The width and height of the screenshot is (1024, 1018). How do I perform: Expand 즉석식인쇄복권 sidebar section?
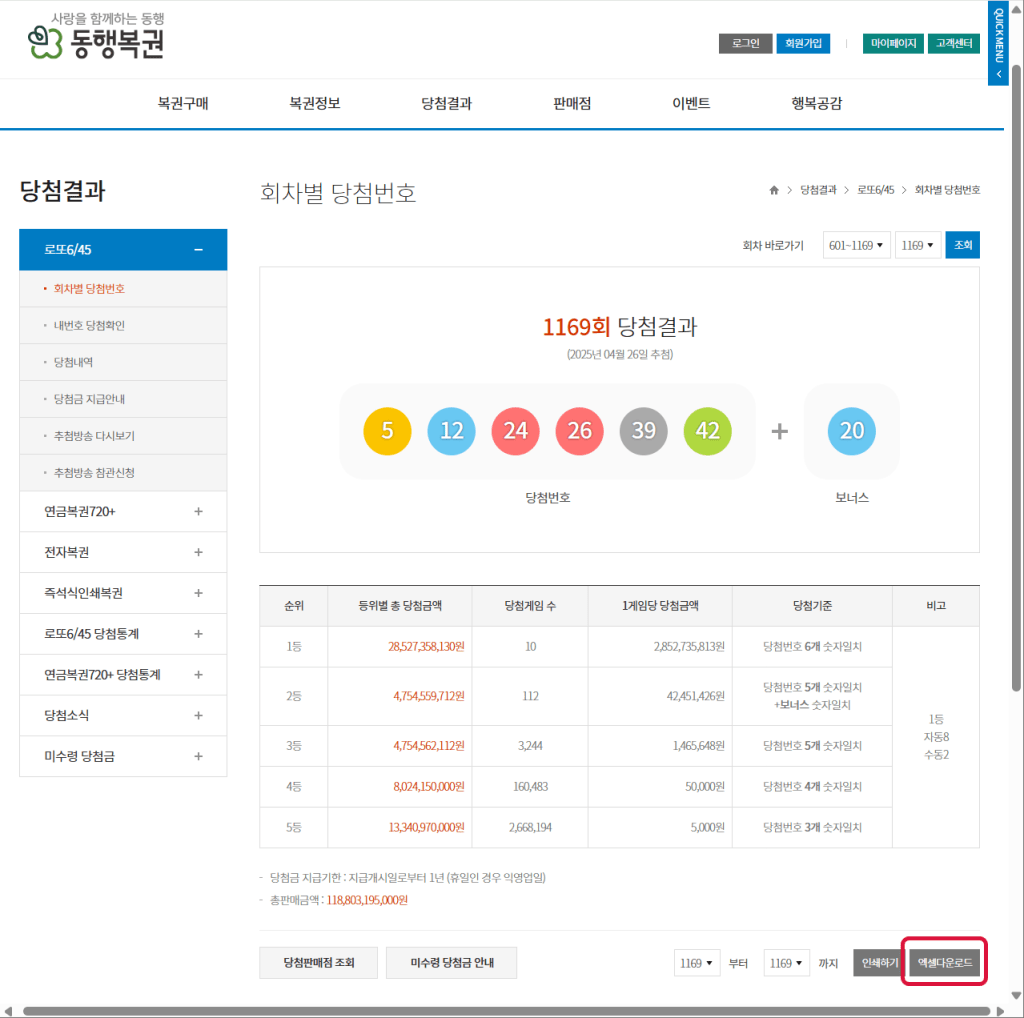(198, 593)
